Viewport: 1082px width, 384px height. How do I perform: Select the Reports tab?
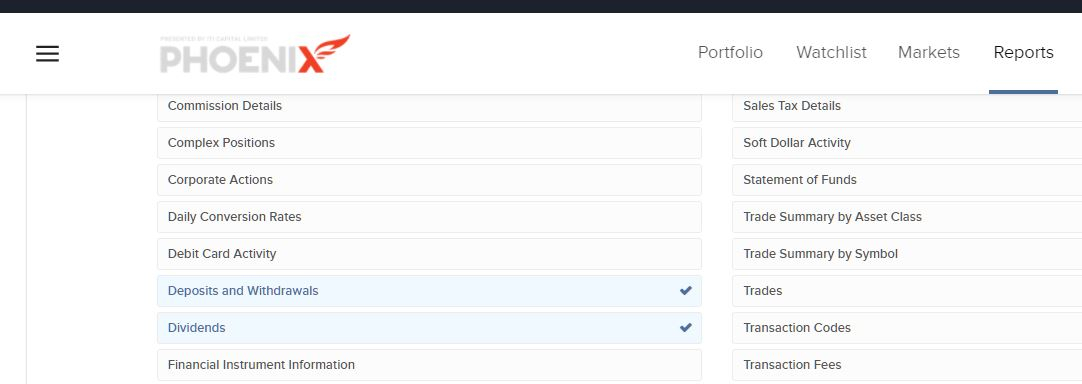tap(1023, 52)
